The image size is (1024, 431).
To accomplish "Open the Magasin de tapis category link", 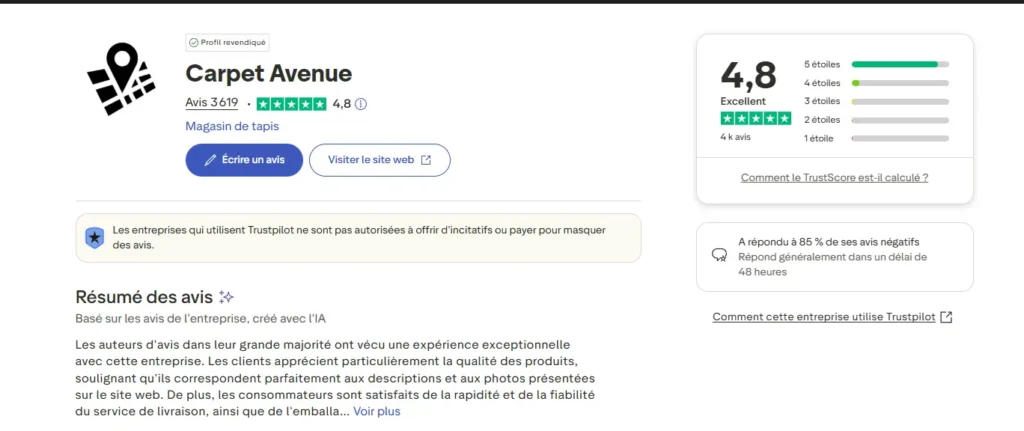I will pos(232,126).
